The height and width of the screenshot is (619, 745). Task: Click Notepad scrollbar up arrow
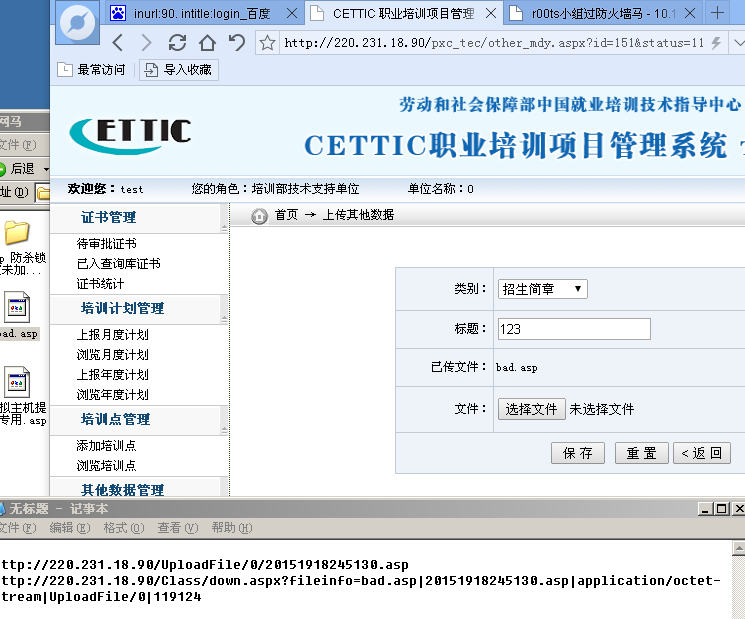(x=739, y=549)
